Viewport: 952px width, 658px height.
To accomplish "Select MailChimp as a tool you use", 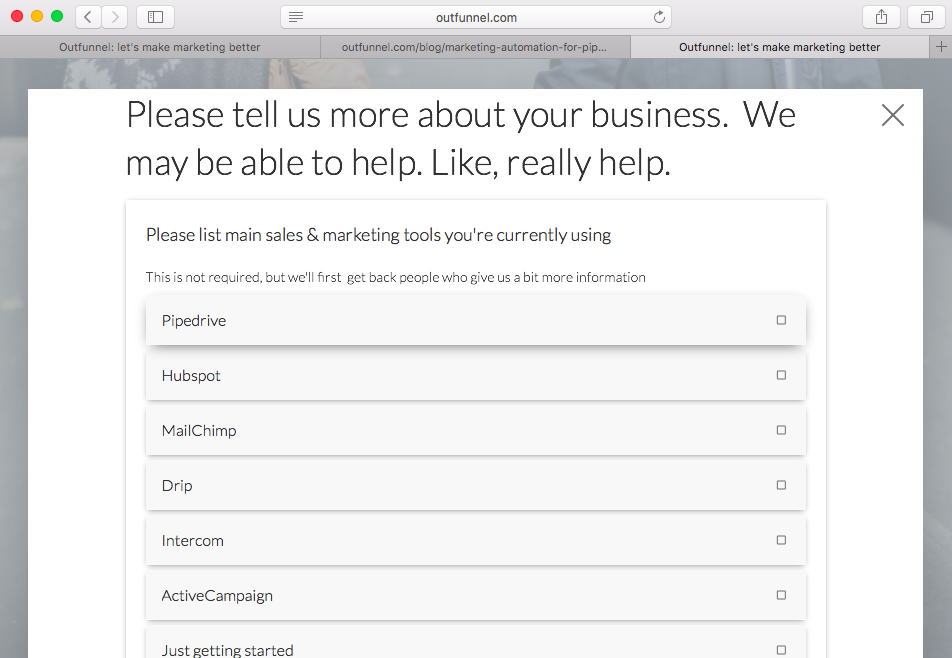I will click(x=780, y=429).
